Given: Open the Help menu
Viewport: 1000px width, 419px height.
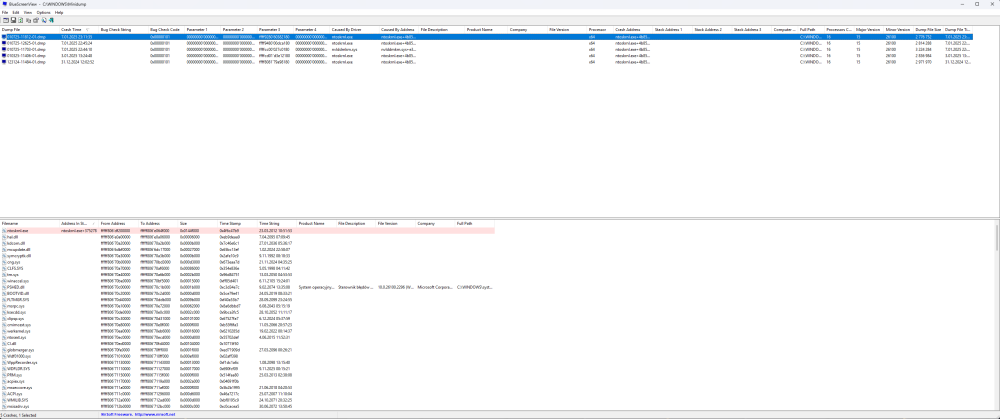Looking at the screenshot, I should coord(59,12).
